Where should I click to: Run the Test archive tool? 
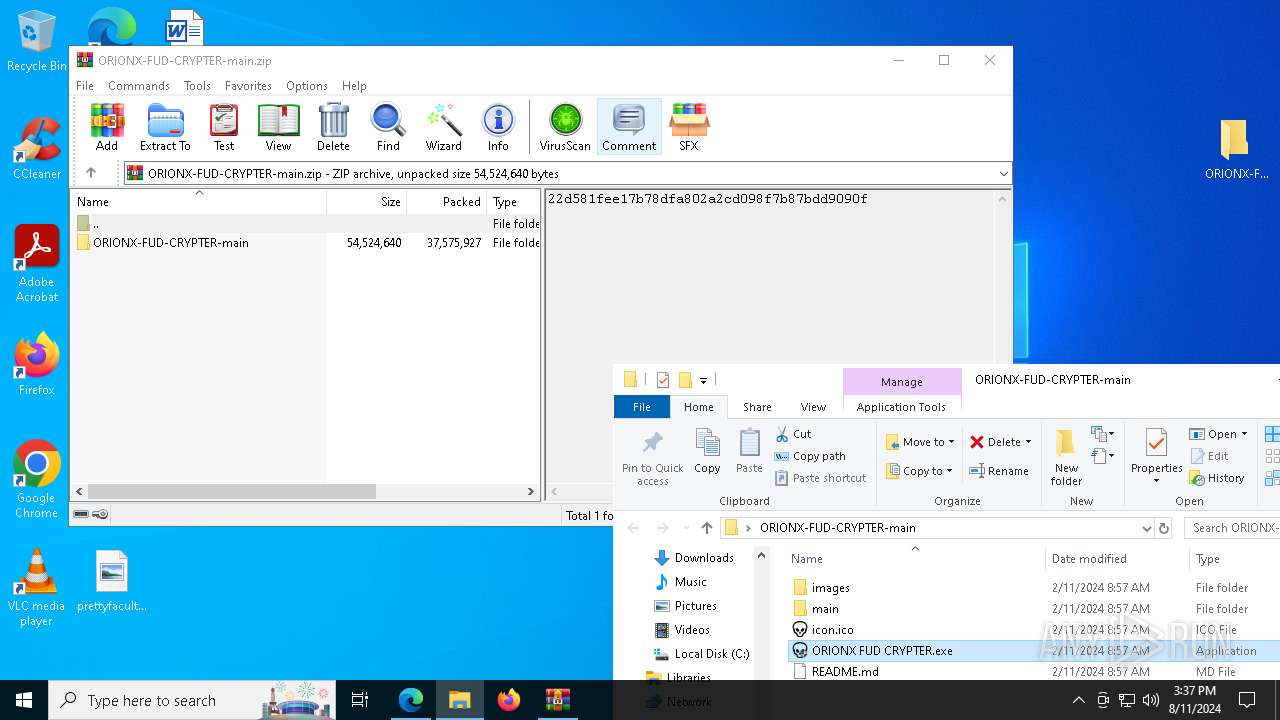pos(224,127)
